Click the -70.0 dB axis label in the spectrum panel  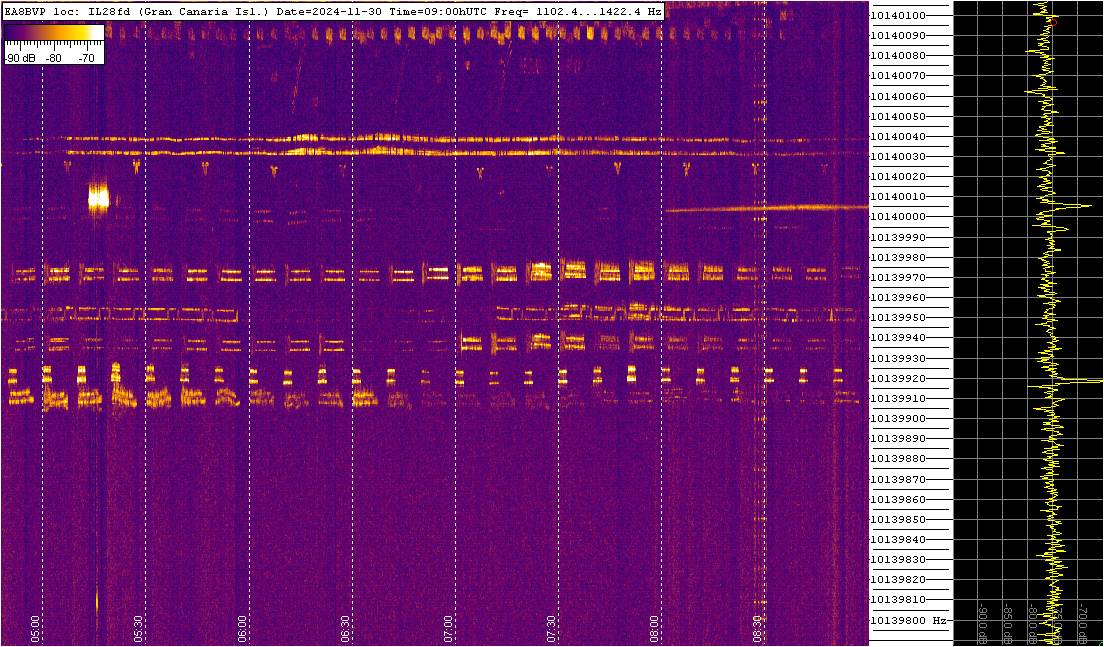coord(1082,624)
